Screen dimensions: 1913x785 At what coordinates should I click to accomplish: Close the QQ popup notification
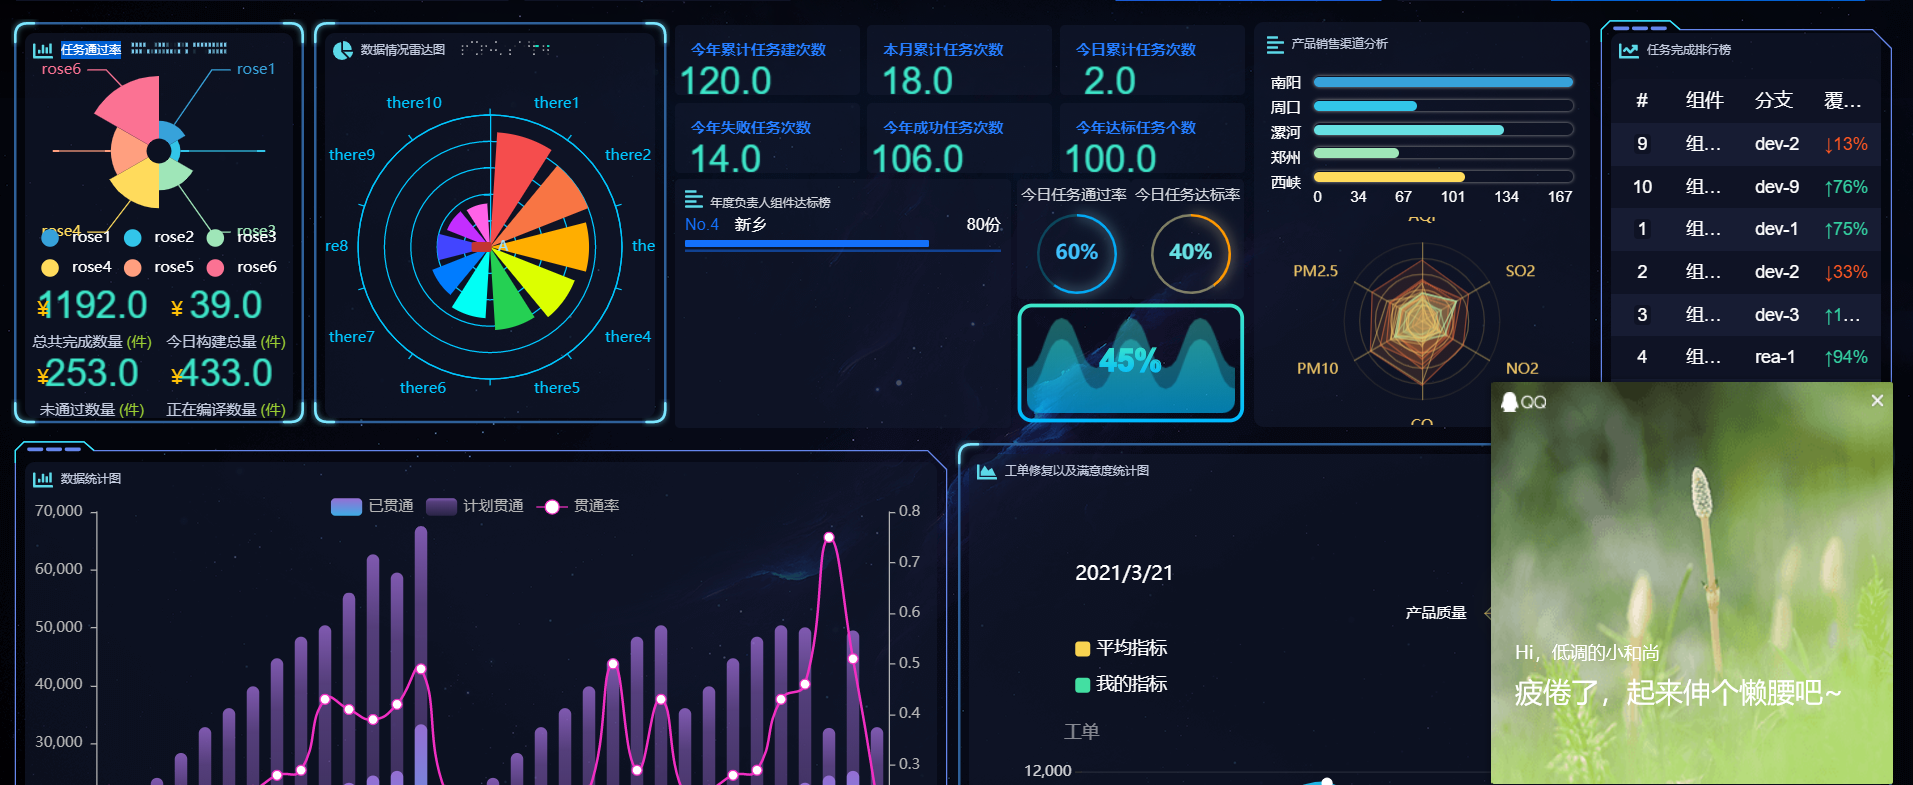1877,400
